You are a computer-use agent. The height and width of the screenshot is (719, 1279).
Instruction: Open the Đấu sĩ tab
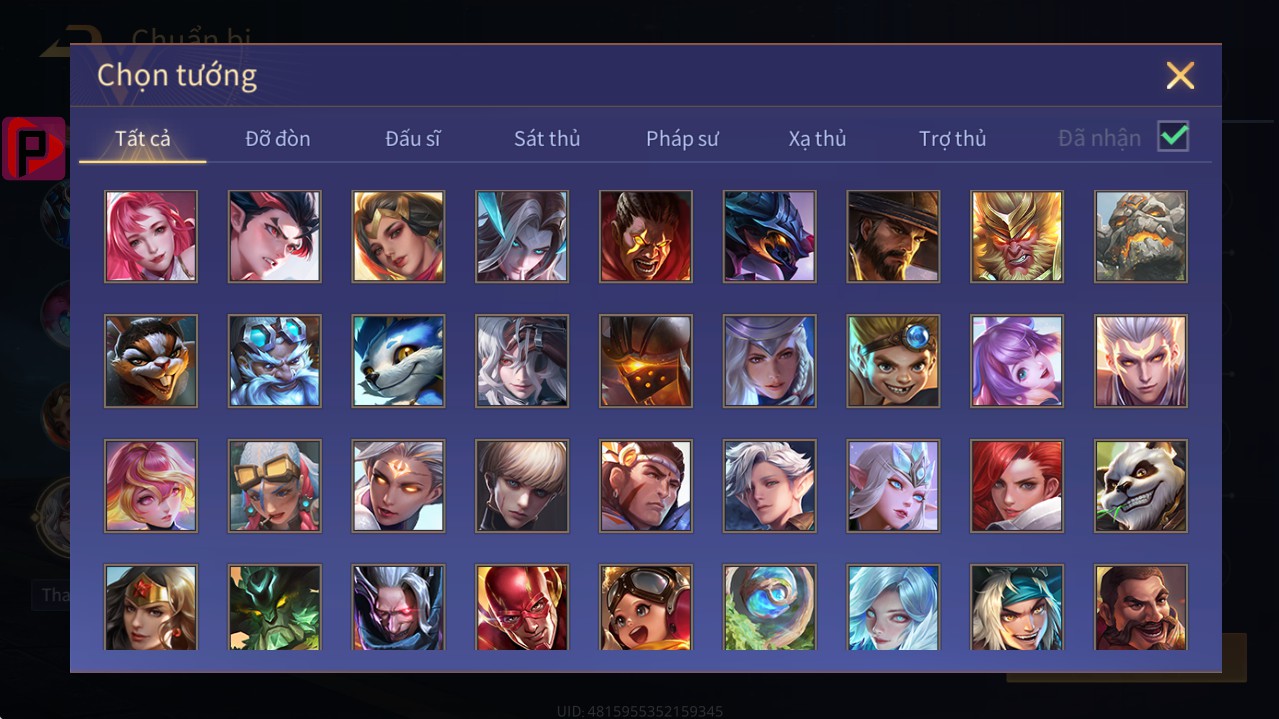pyautogui.click(x=413, y=139)
